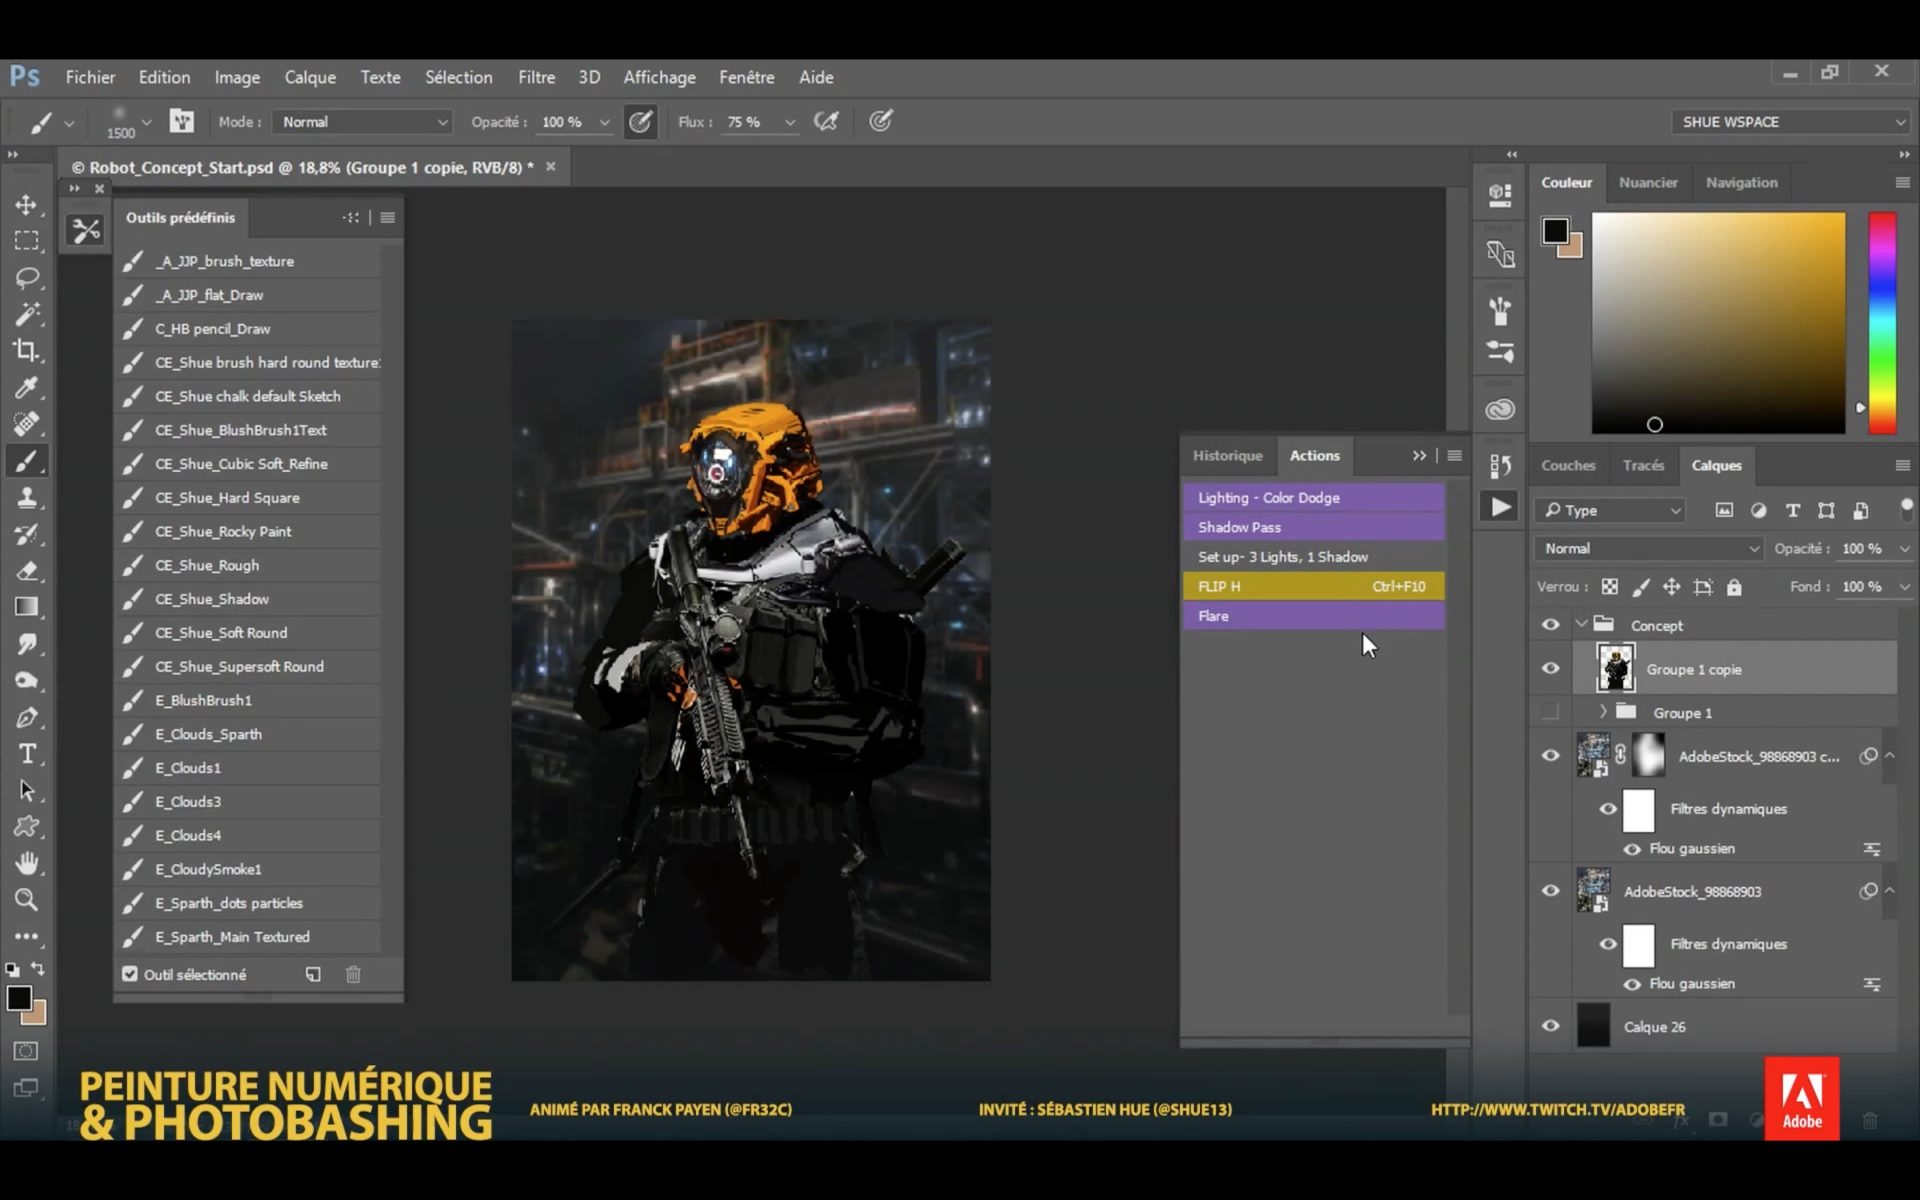This screenshot has height=1200, width=1920.
Task: Select the Type tool
Action: pos(26,754)
